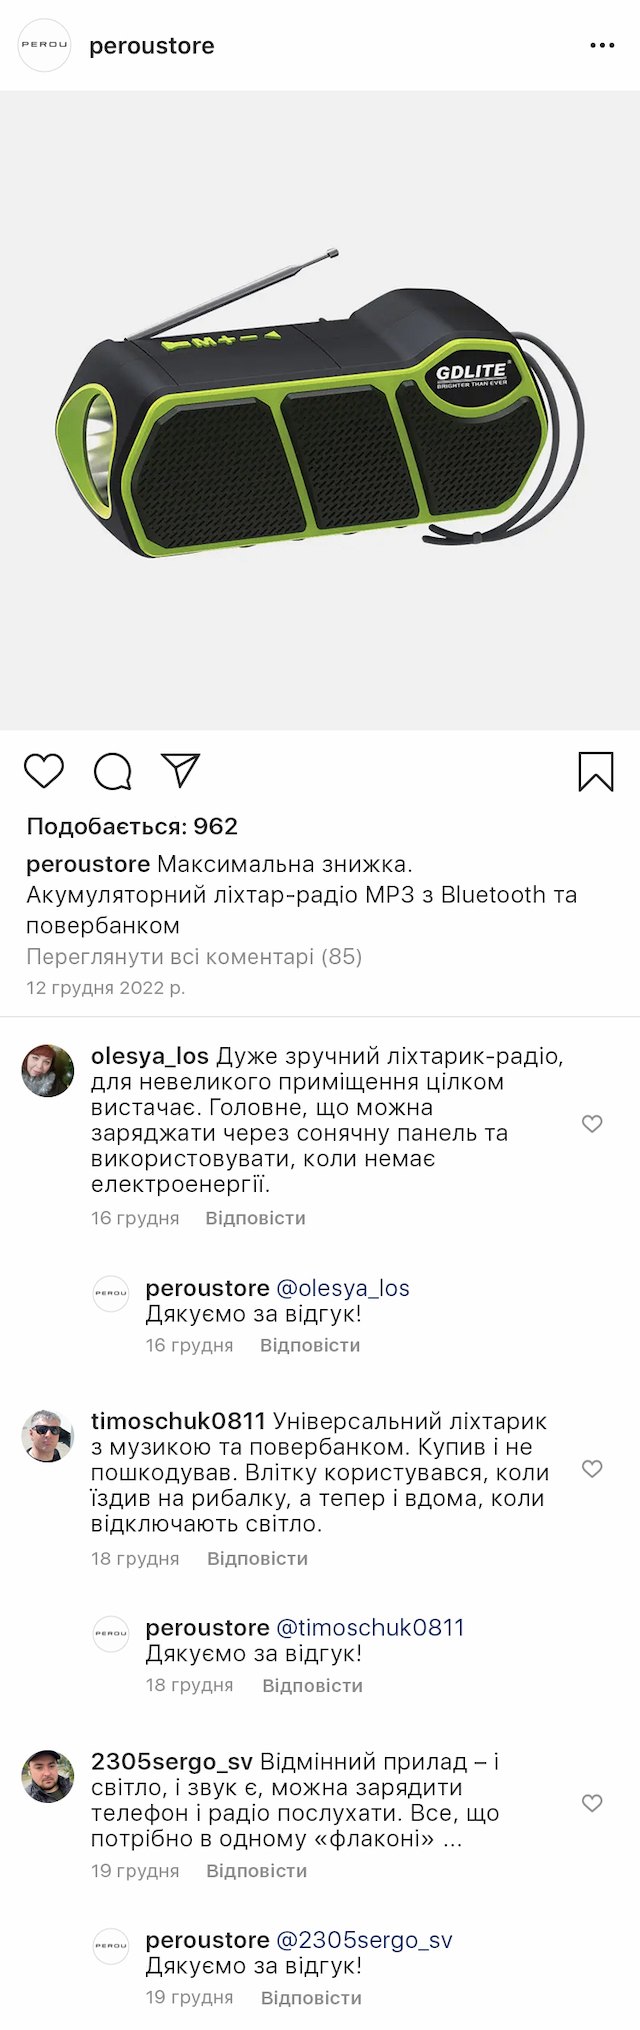Screen dimensions: 640x2030
Task: Open 2305sergo_sv profile avatar
Action: [x=48, y=1776]
